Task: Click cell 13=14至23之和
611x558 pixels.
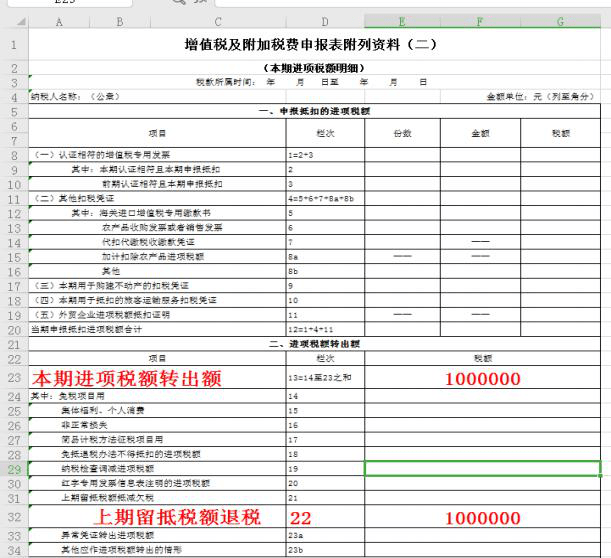Action: pos(325,377)
